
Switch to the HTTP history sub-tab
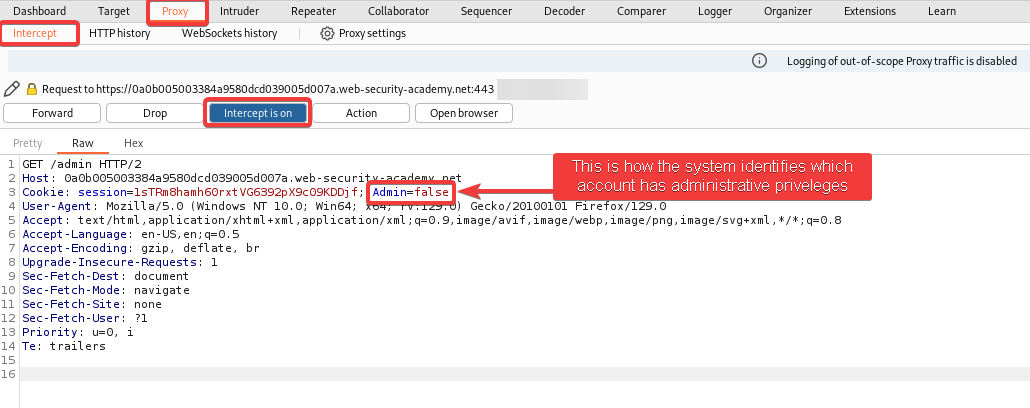[x=119, y=33]
